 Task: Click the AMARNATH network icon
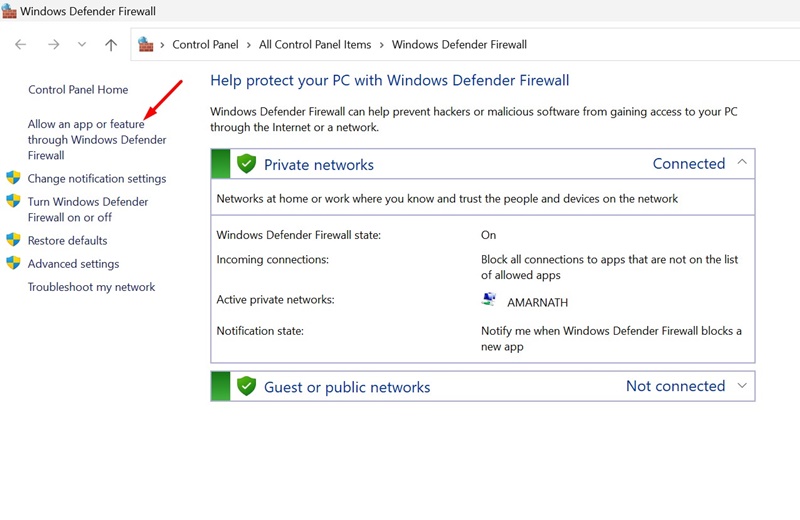(489, 299)
